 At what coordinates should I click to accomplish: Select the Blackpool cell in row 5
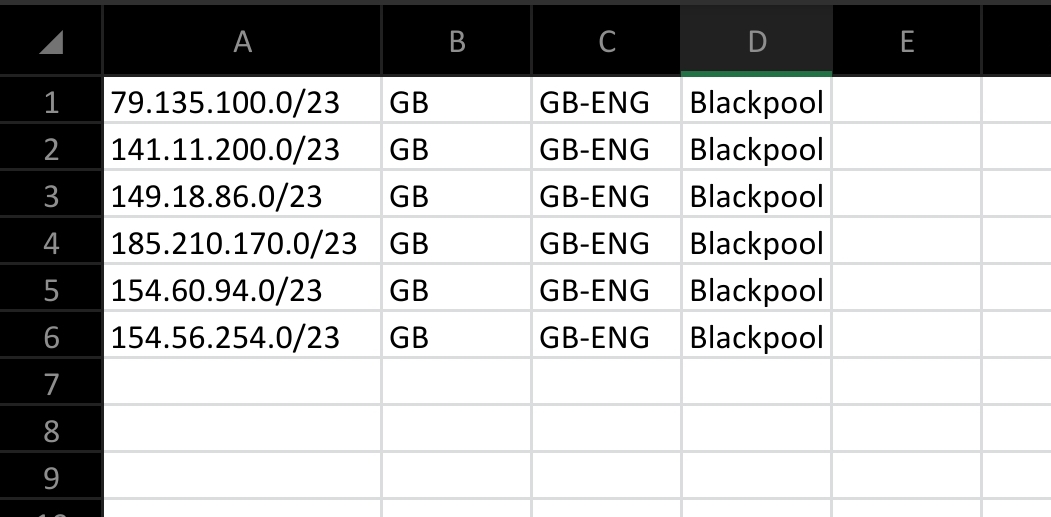757,288
